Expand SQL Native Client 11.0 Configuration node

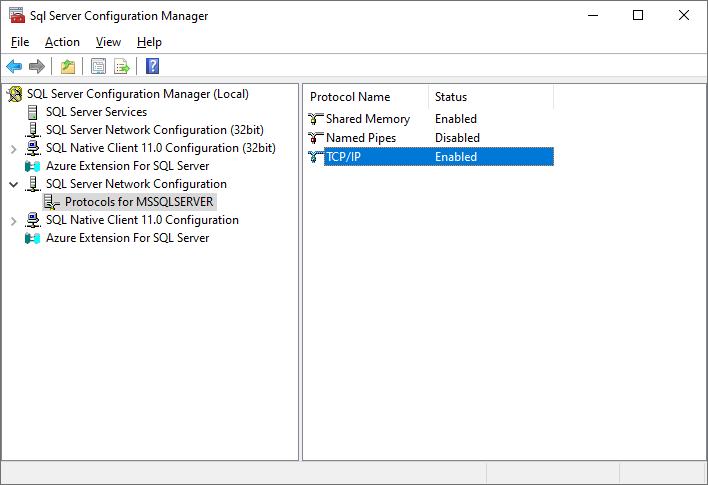click(x=14, y=221)
